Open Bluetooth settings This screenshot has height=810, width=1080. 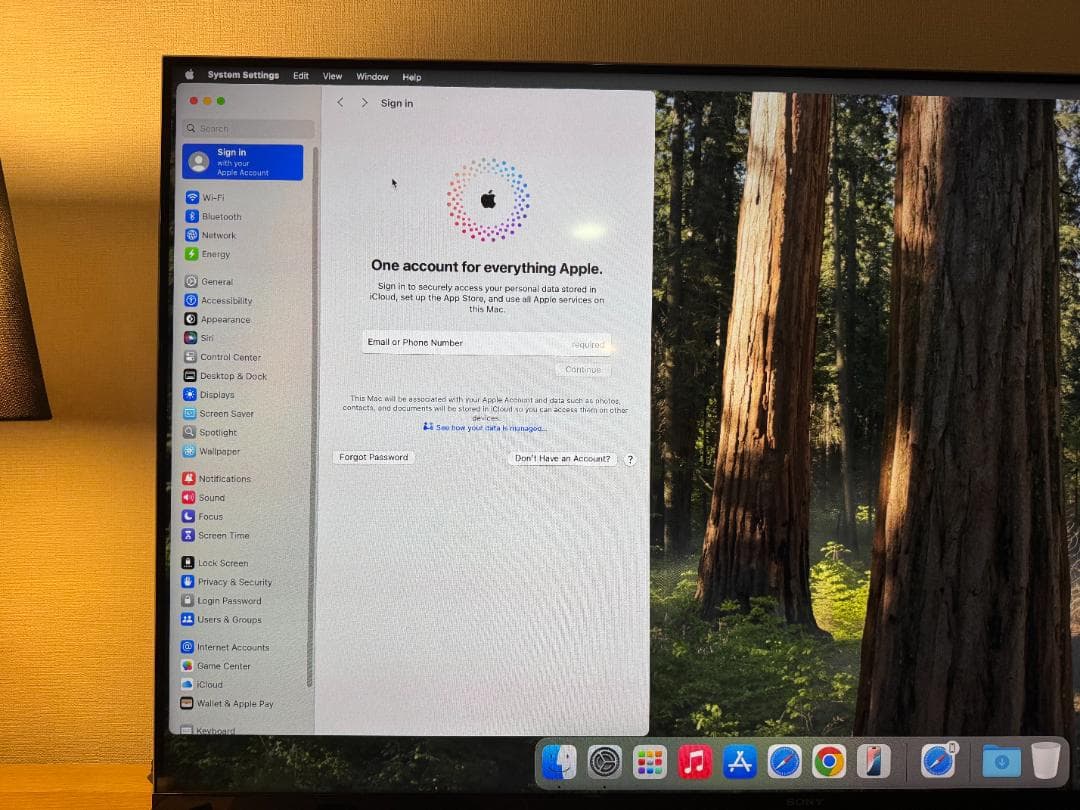coord(218,216)
